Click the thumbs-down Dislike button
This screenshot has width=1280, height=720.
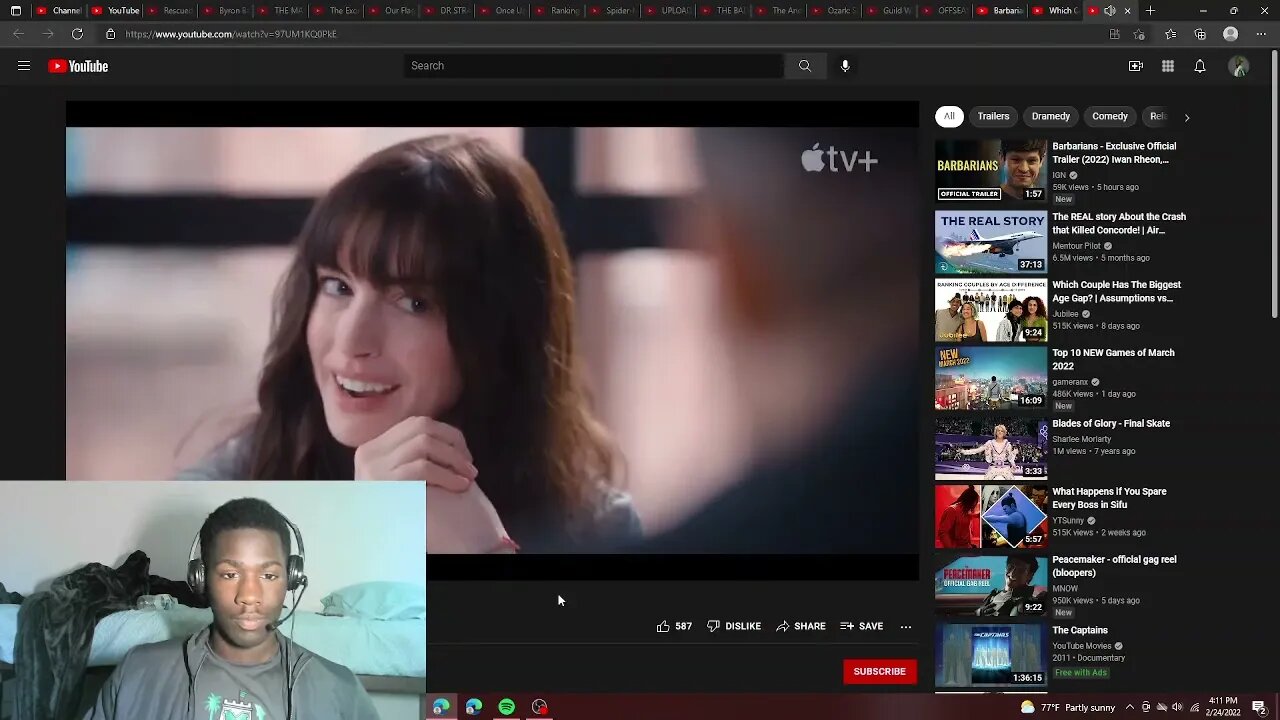tap(734, 626)
